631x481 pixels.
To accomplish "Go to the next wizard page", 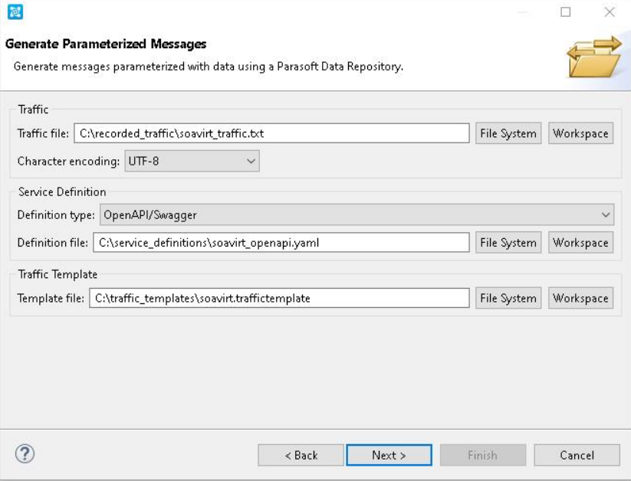I will (x=389, y=455).
